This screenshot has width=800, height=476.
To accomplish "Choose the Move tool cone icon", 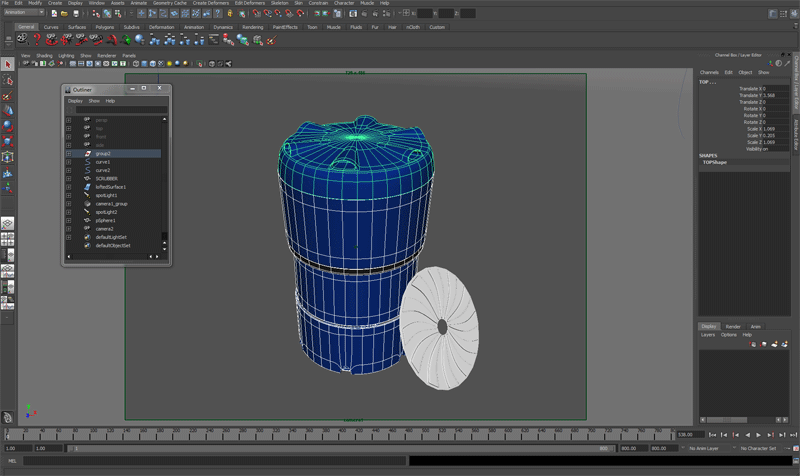I will (x=7, y=111).
